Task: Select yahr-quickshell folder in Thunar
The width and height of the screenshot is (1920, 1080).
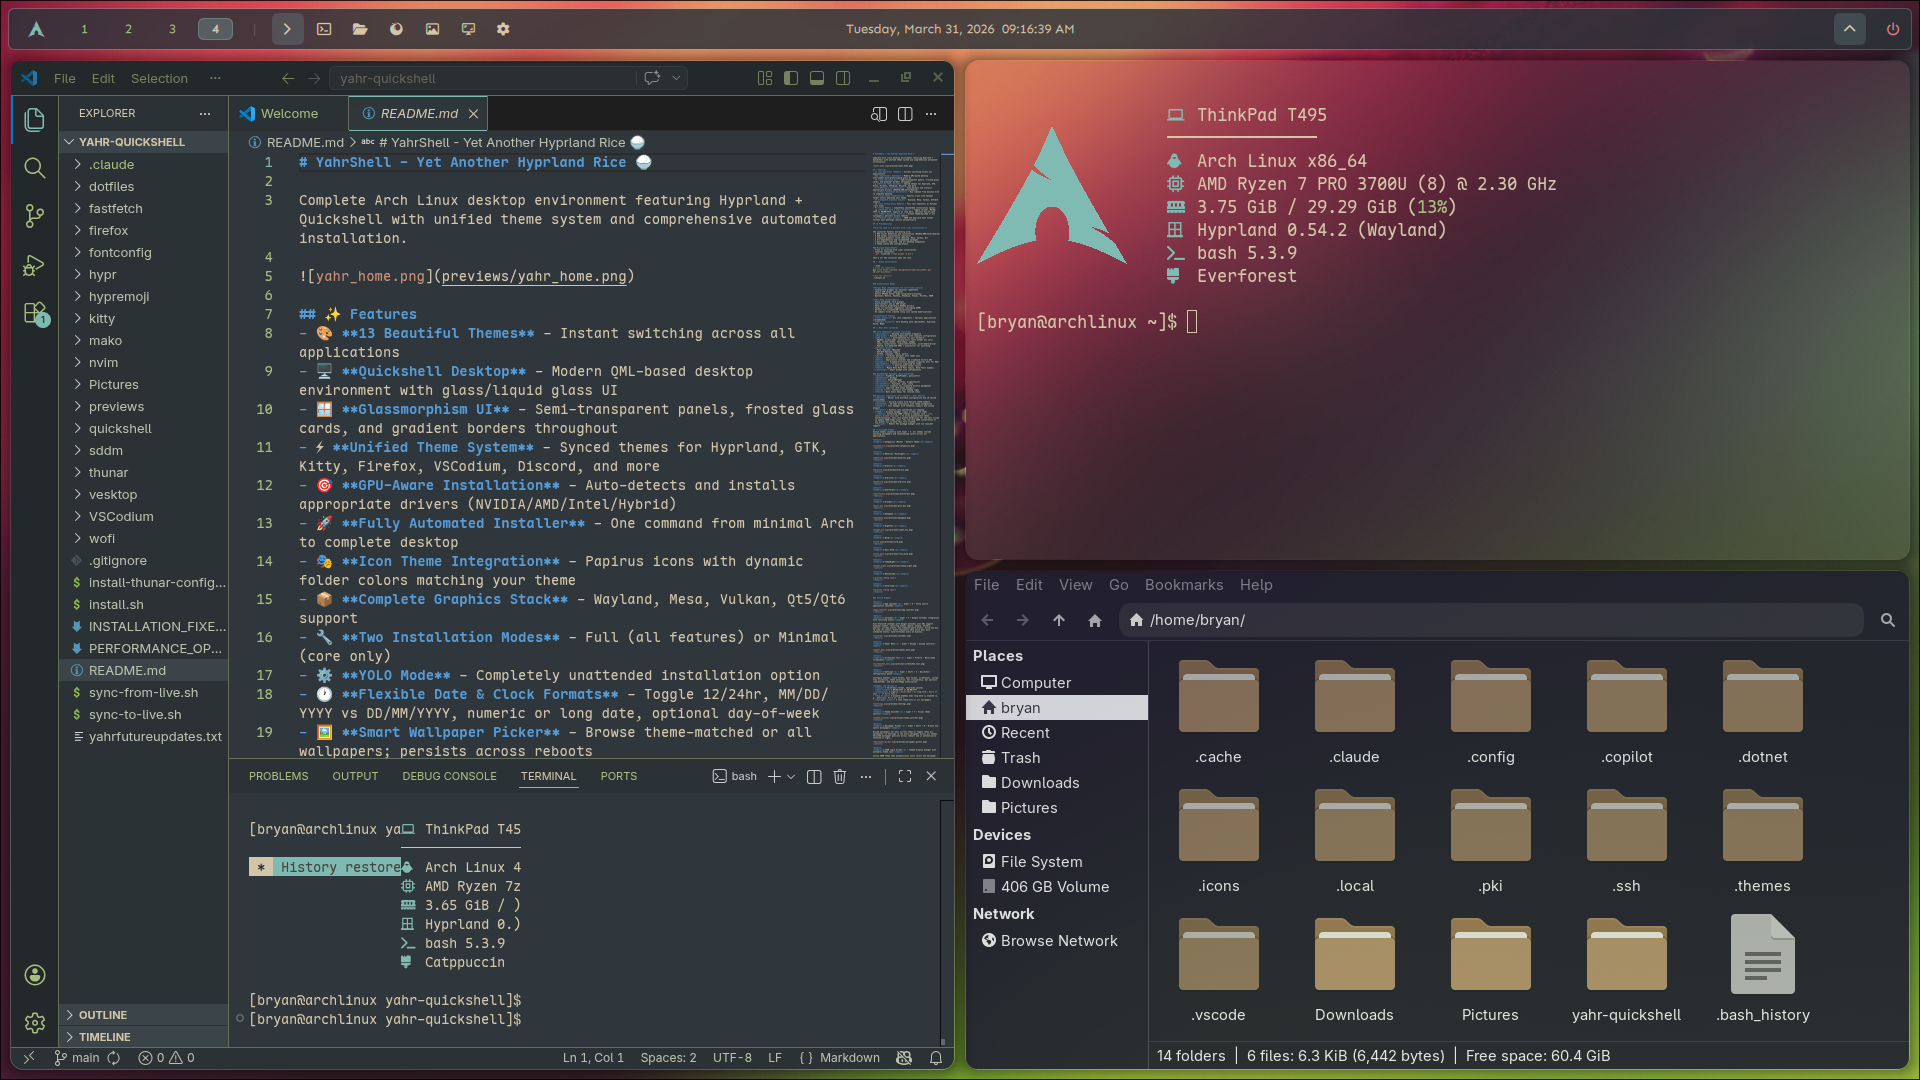Action: 1626,970
